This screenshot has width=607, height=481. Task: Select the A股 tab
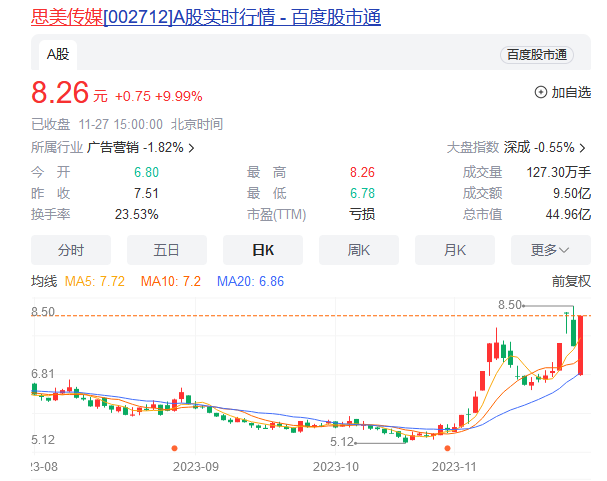point(58,55)
